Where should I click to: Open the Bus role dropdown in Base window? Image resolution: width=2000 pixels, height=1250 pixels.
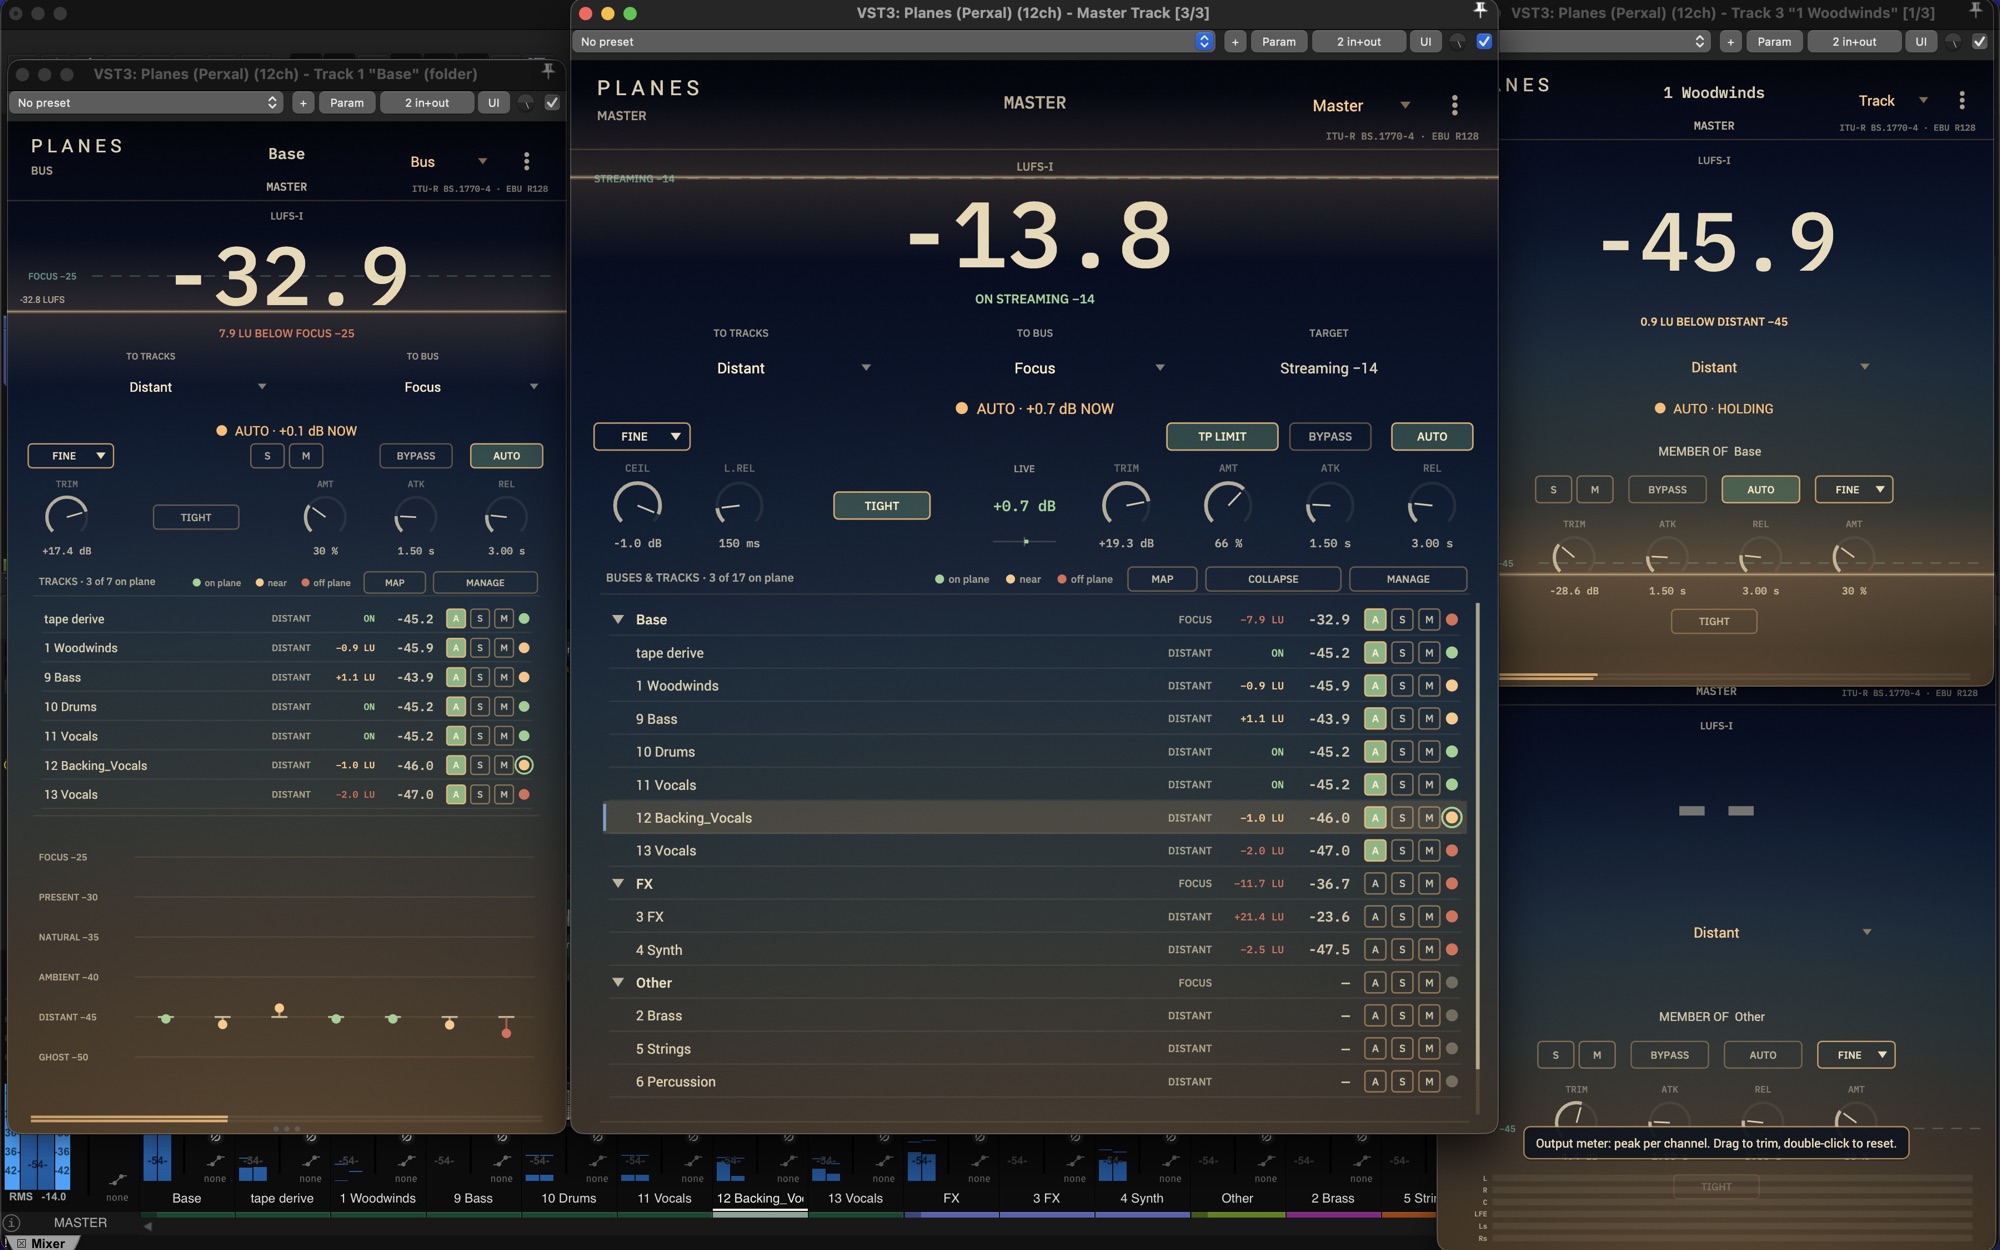coord(448,162)
